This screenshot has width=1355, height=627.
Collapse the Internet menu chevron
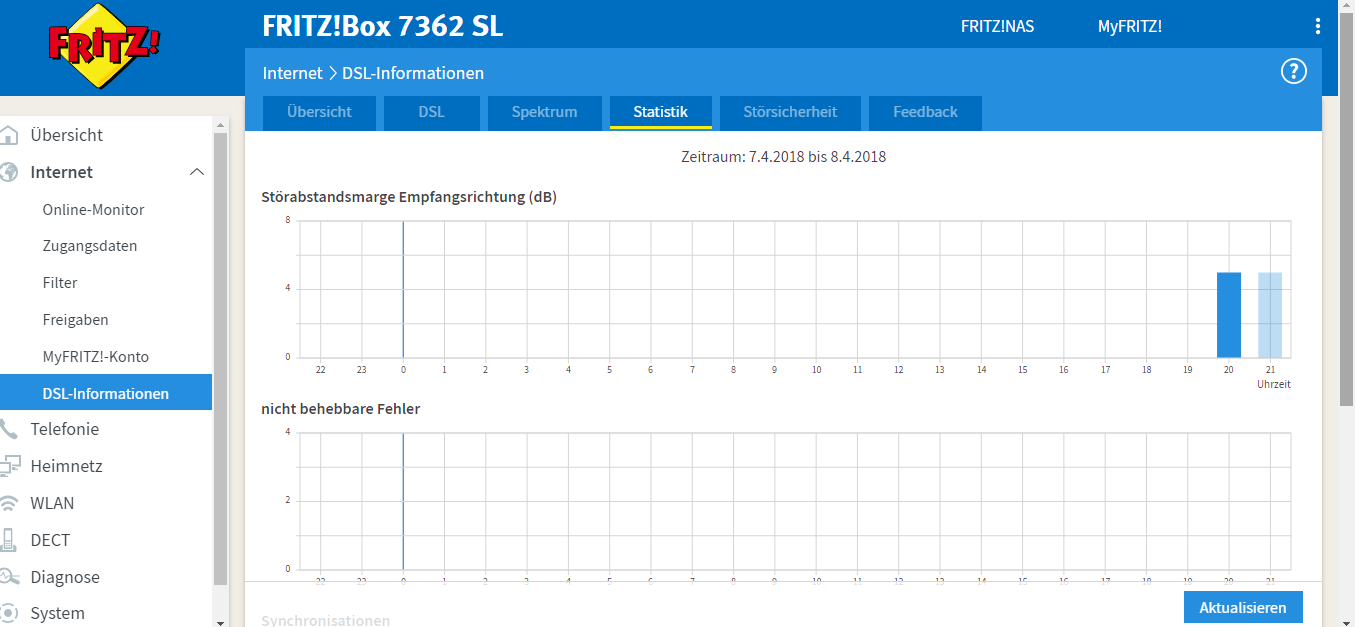[197, 172]
